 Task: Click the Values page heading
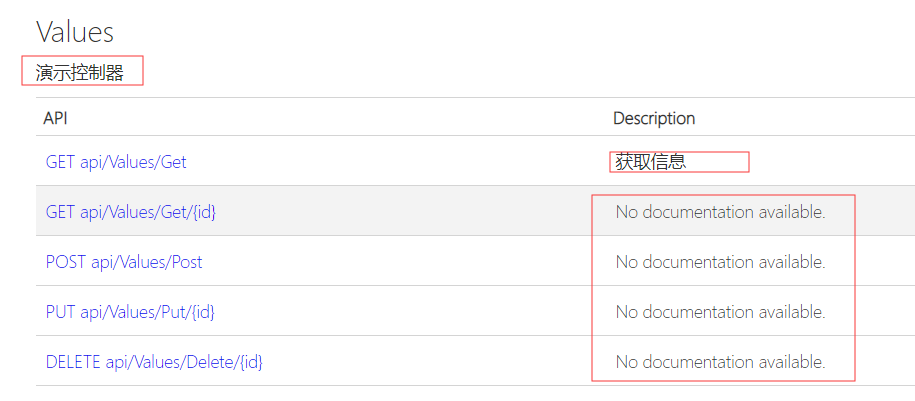(75, 32)
